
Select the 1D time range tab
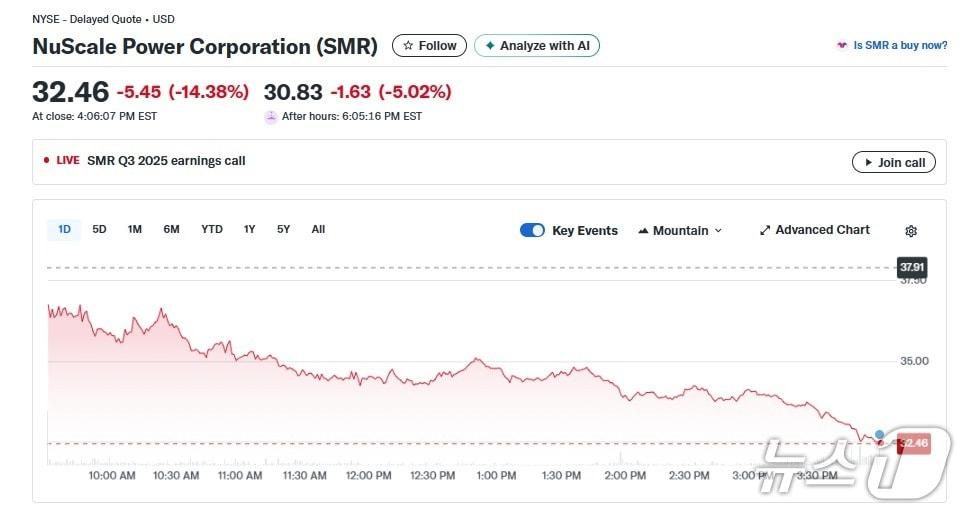pyautogui.click(x=64, y=229)
